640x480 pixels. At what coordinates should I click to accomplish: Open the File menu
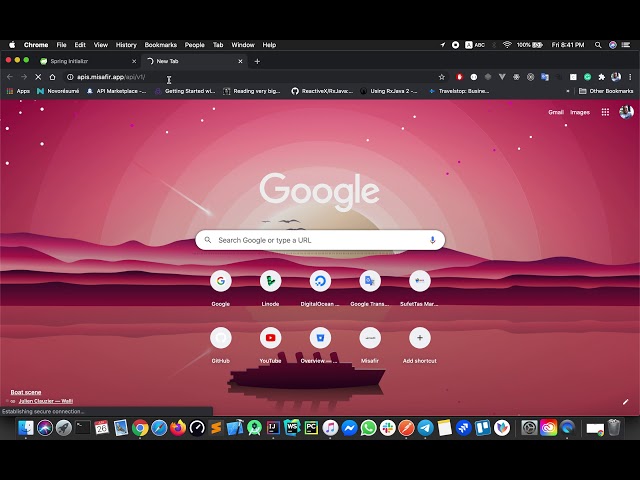(61, 45)
